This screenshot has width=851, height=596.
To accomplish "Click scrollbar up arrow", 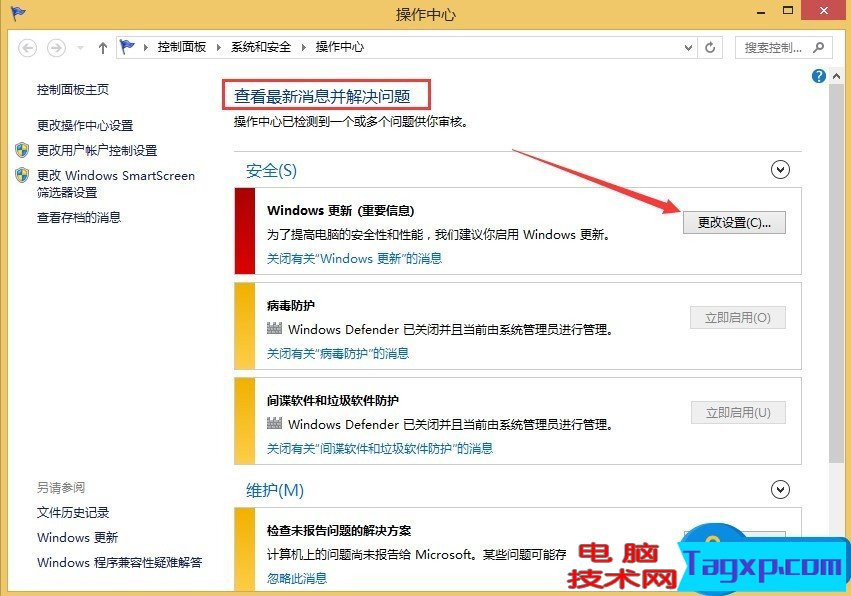I will [836, 77].
